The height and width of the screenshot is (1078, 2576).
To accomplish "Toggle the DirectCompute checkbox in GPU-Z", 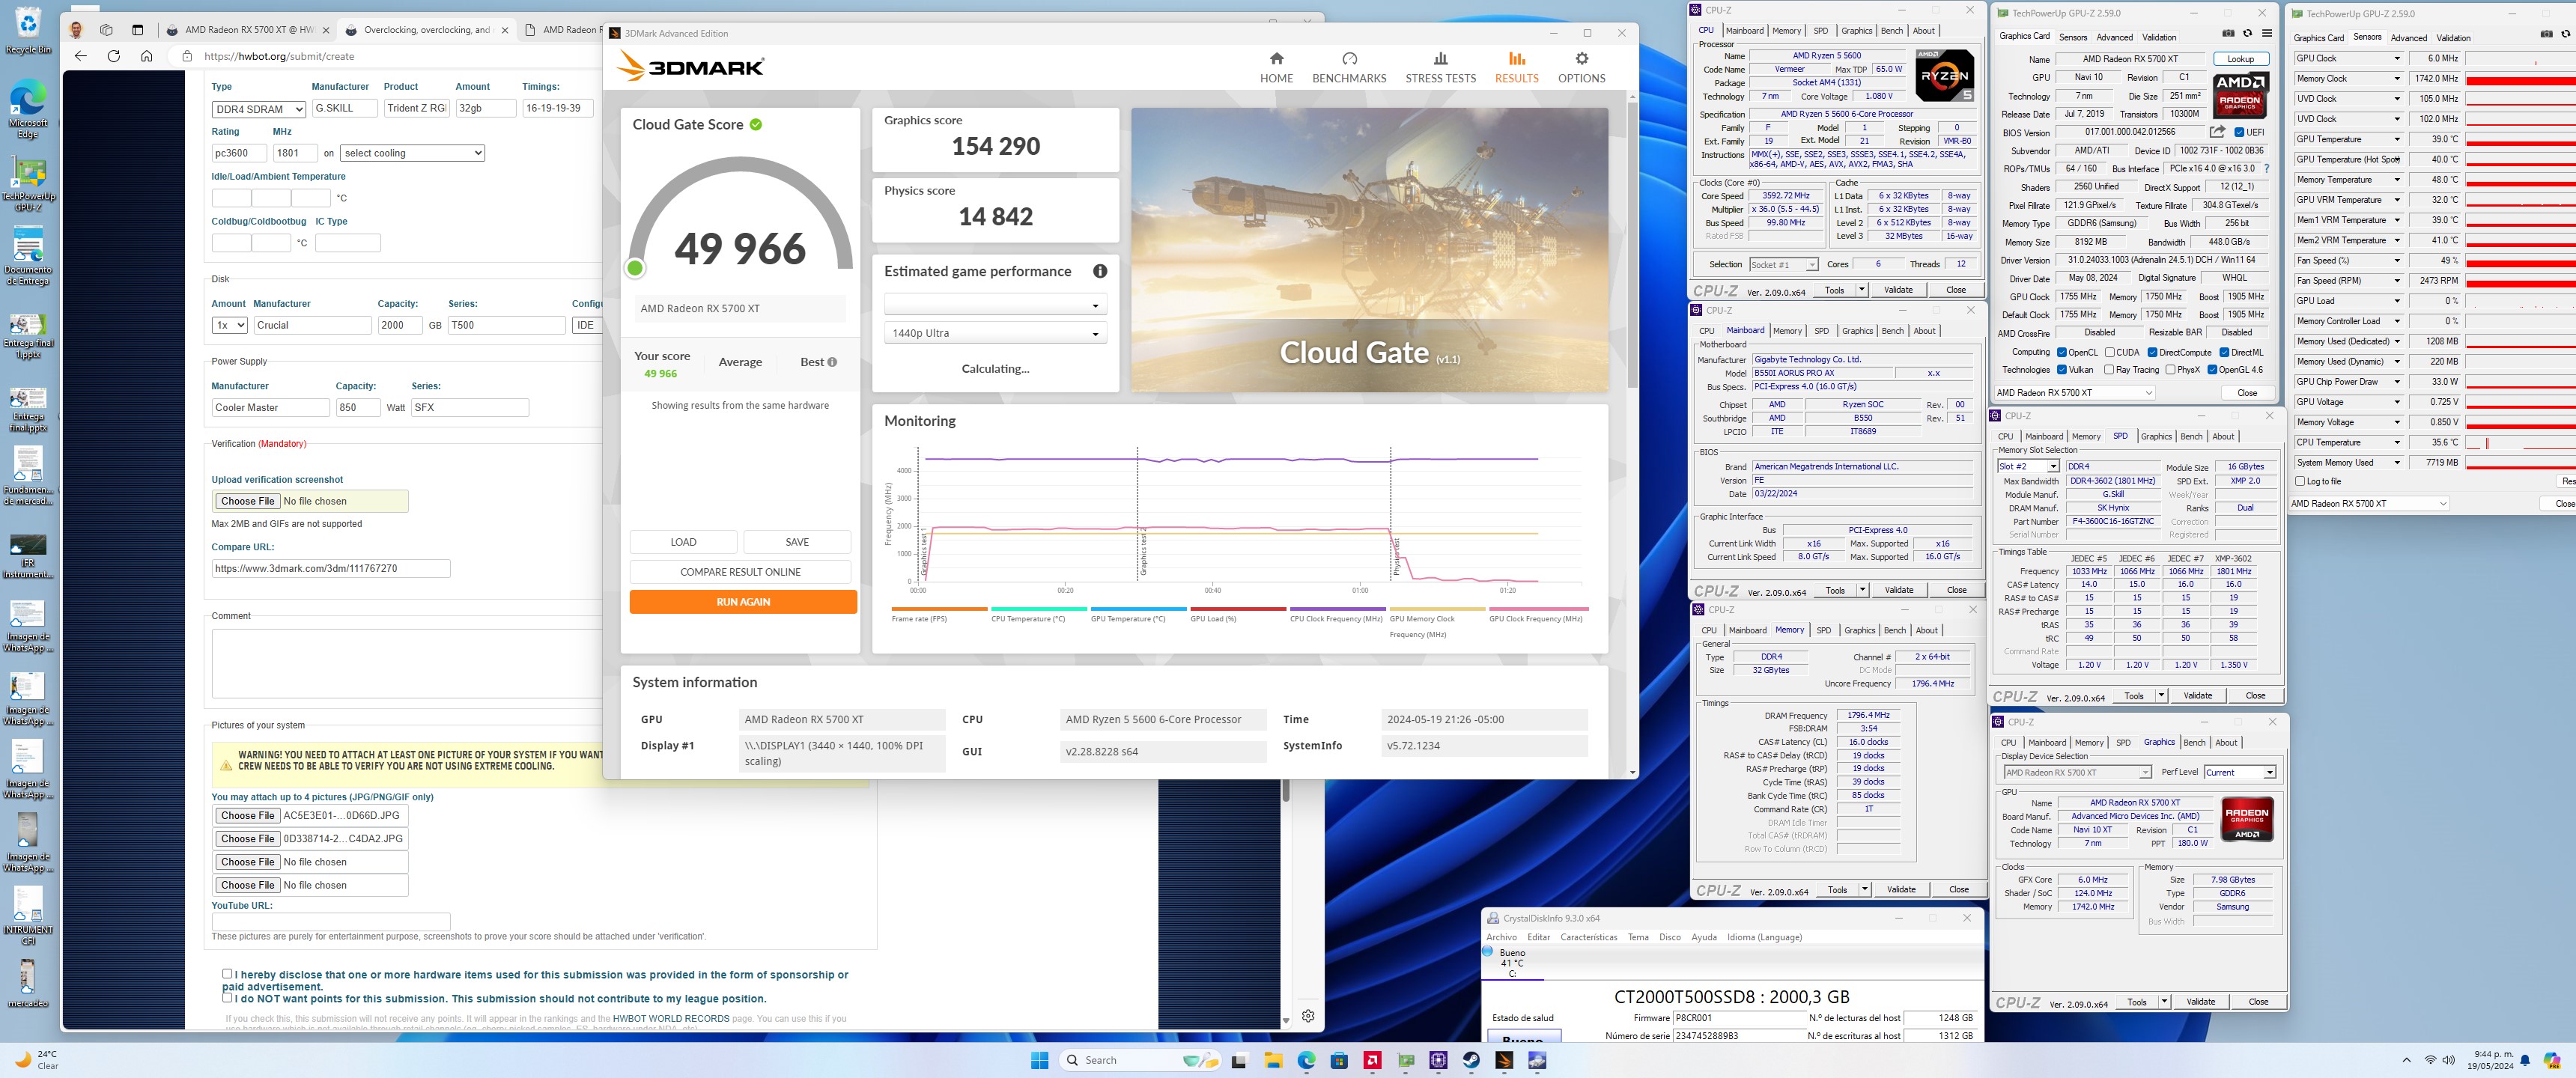I will tap(2152, 352).
